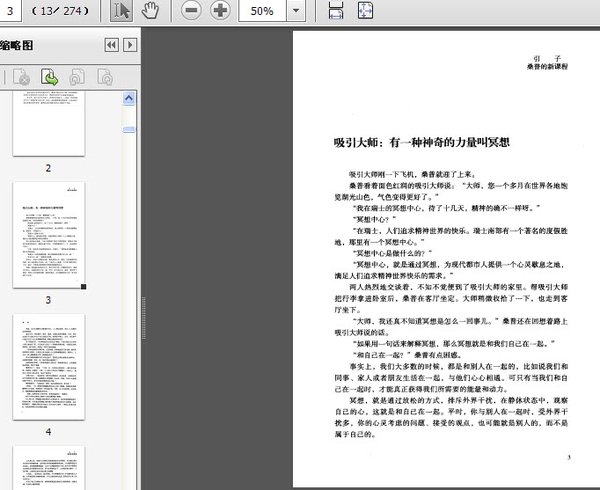Edit the 50% zoom value field
The image size is (600, 490).
(x=262, y=11)
